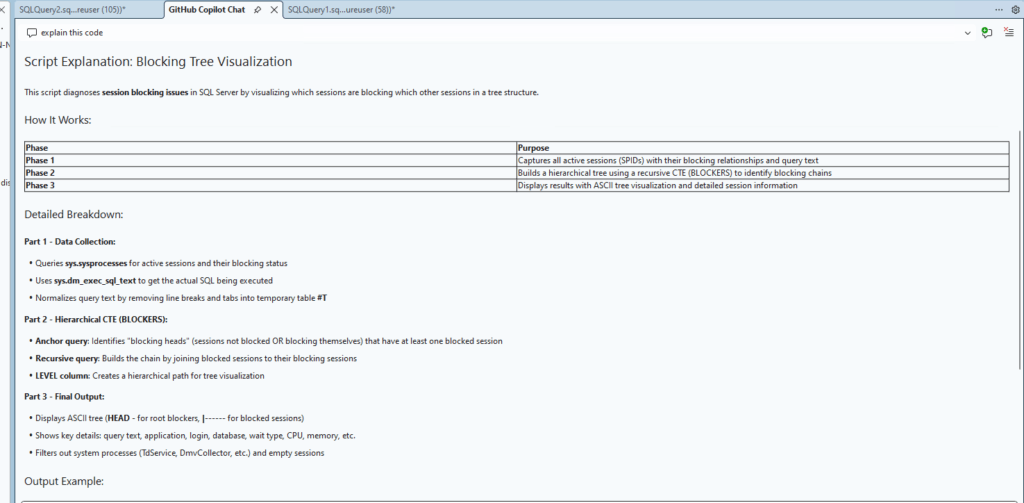The image size is (1024, 503).
Task: Click the chat bubble icon beside explain this code
Action: 32,32
